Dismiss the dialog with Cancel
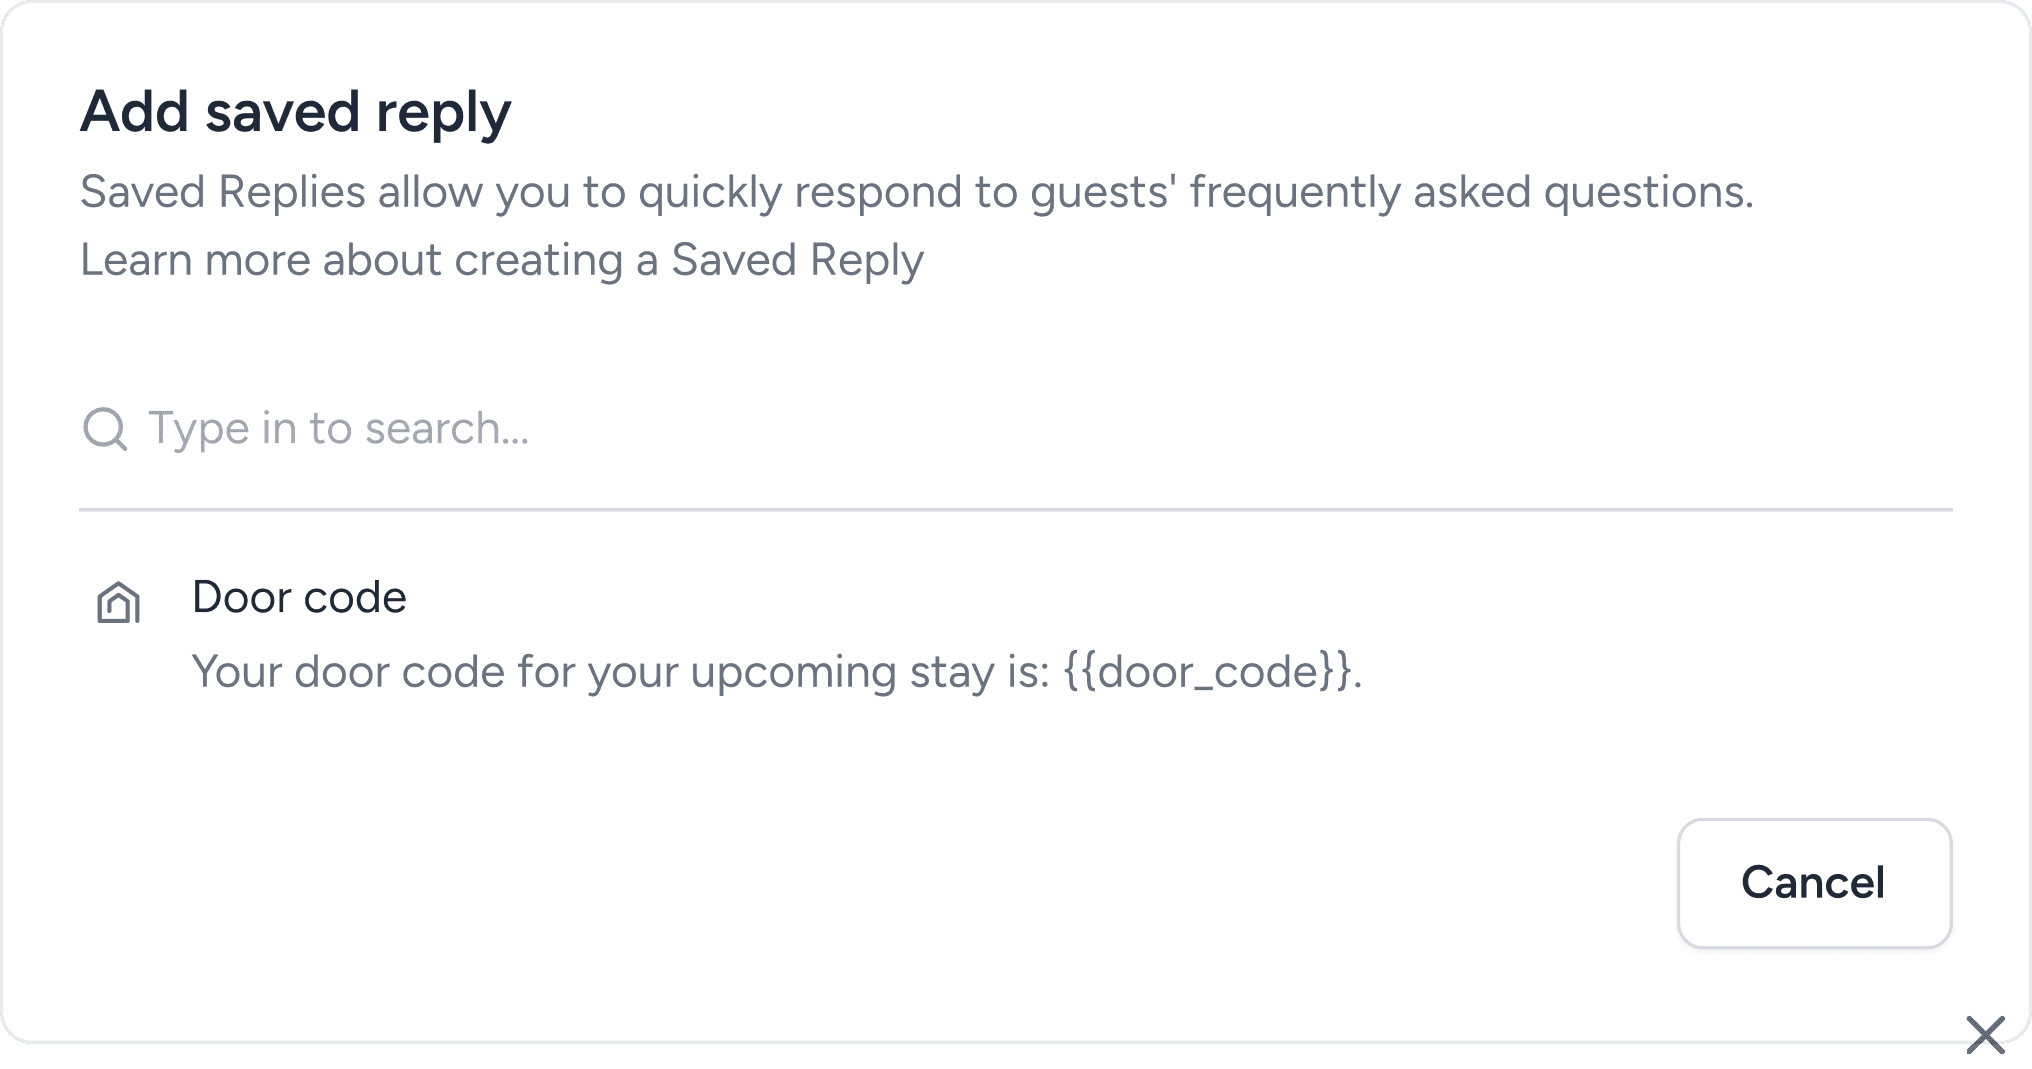 coord(1813,883)
